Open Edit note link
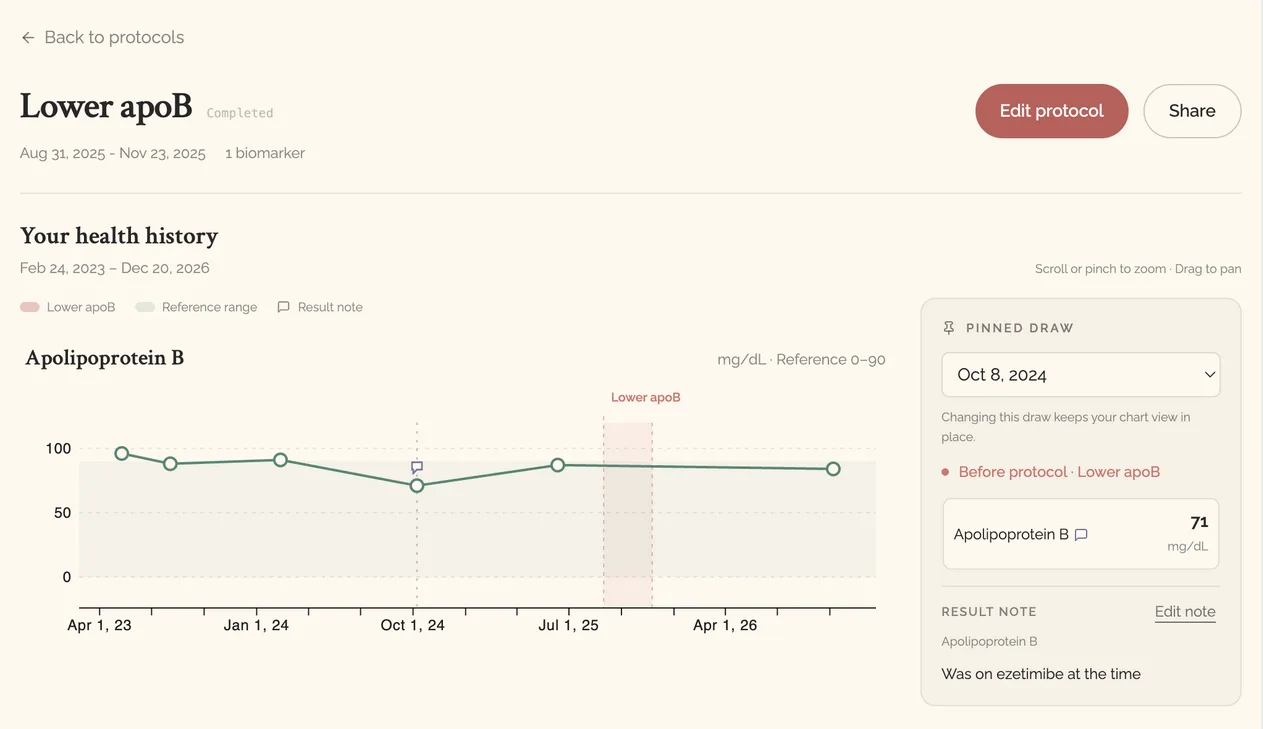Screen dimensions: 1263x729 pos(1185,612)
